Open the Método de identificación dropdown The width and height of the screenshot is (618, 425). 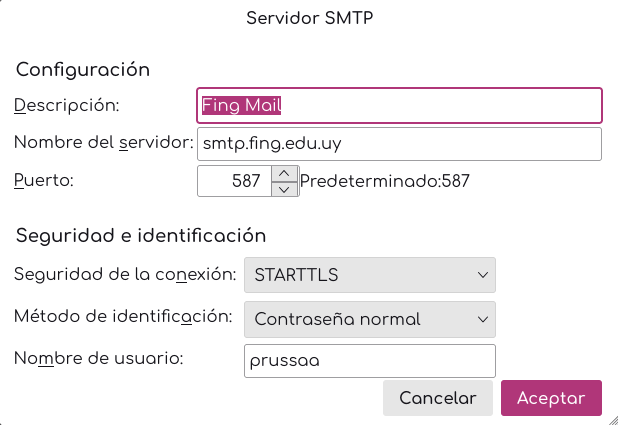pyautogui.click(x=370, y=319)
